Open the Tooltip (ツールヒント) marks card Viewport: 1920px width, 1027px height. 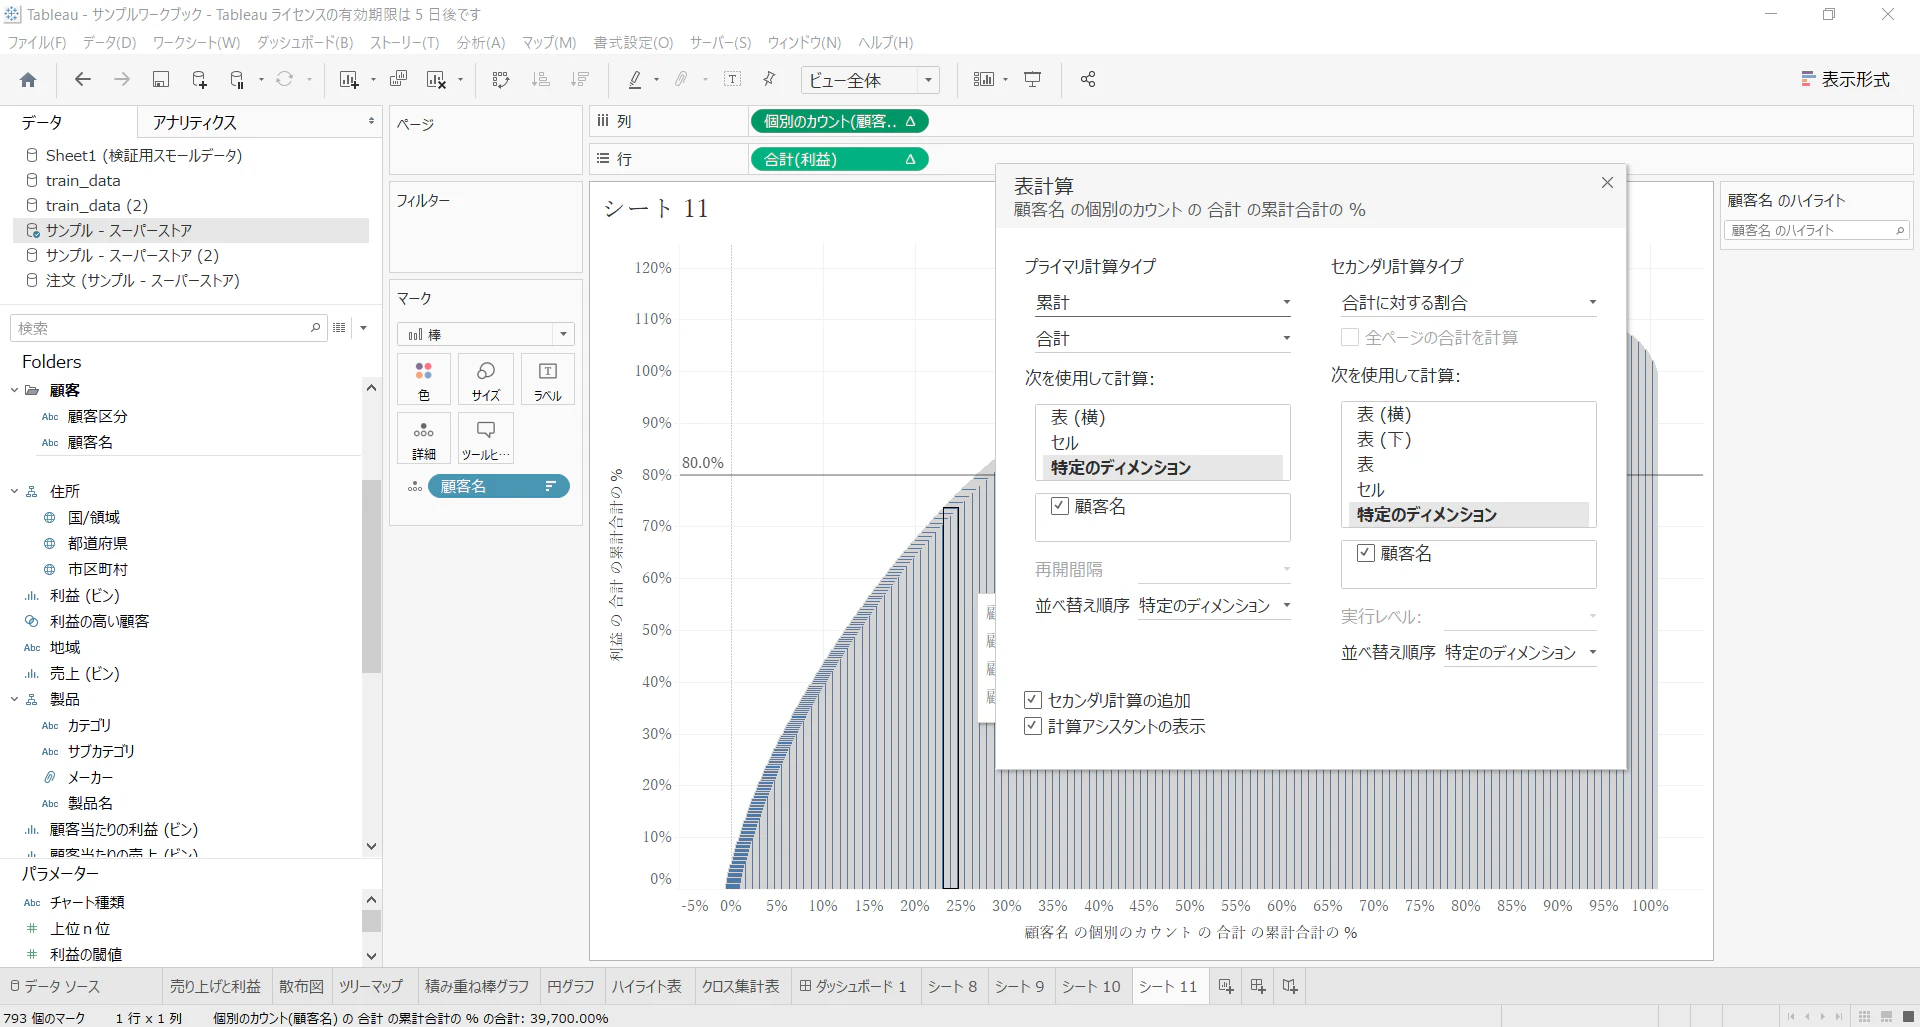486,439
